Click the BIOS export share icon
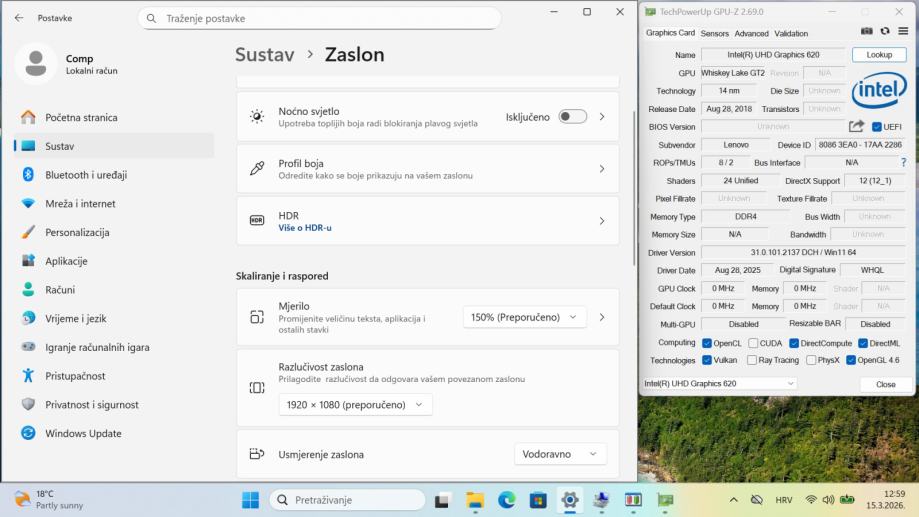Viewport: 919px width, 517px height. 856,126
